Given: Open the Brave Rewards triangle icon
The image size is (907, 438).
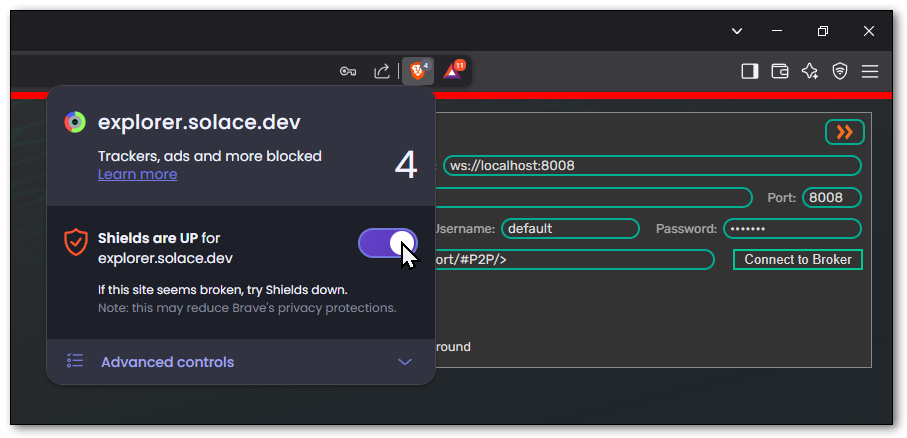Looking at the screenshot, I should click(454, 71).
